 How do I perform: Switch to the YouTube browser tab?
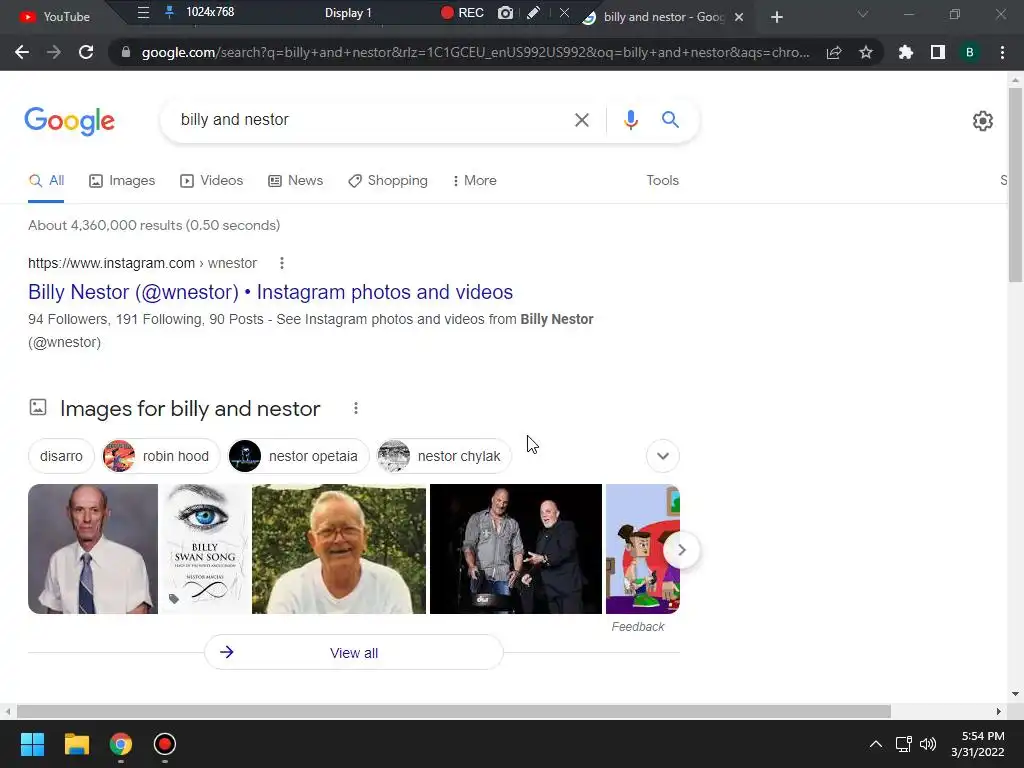(54, 16)
